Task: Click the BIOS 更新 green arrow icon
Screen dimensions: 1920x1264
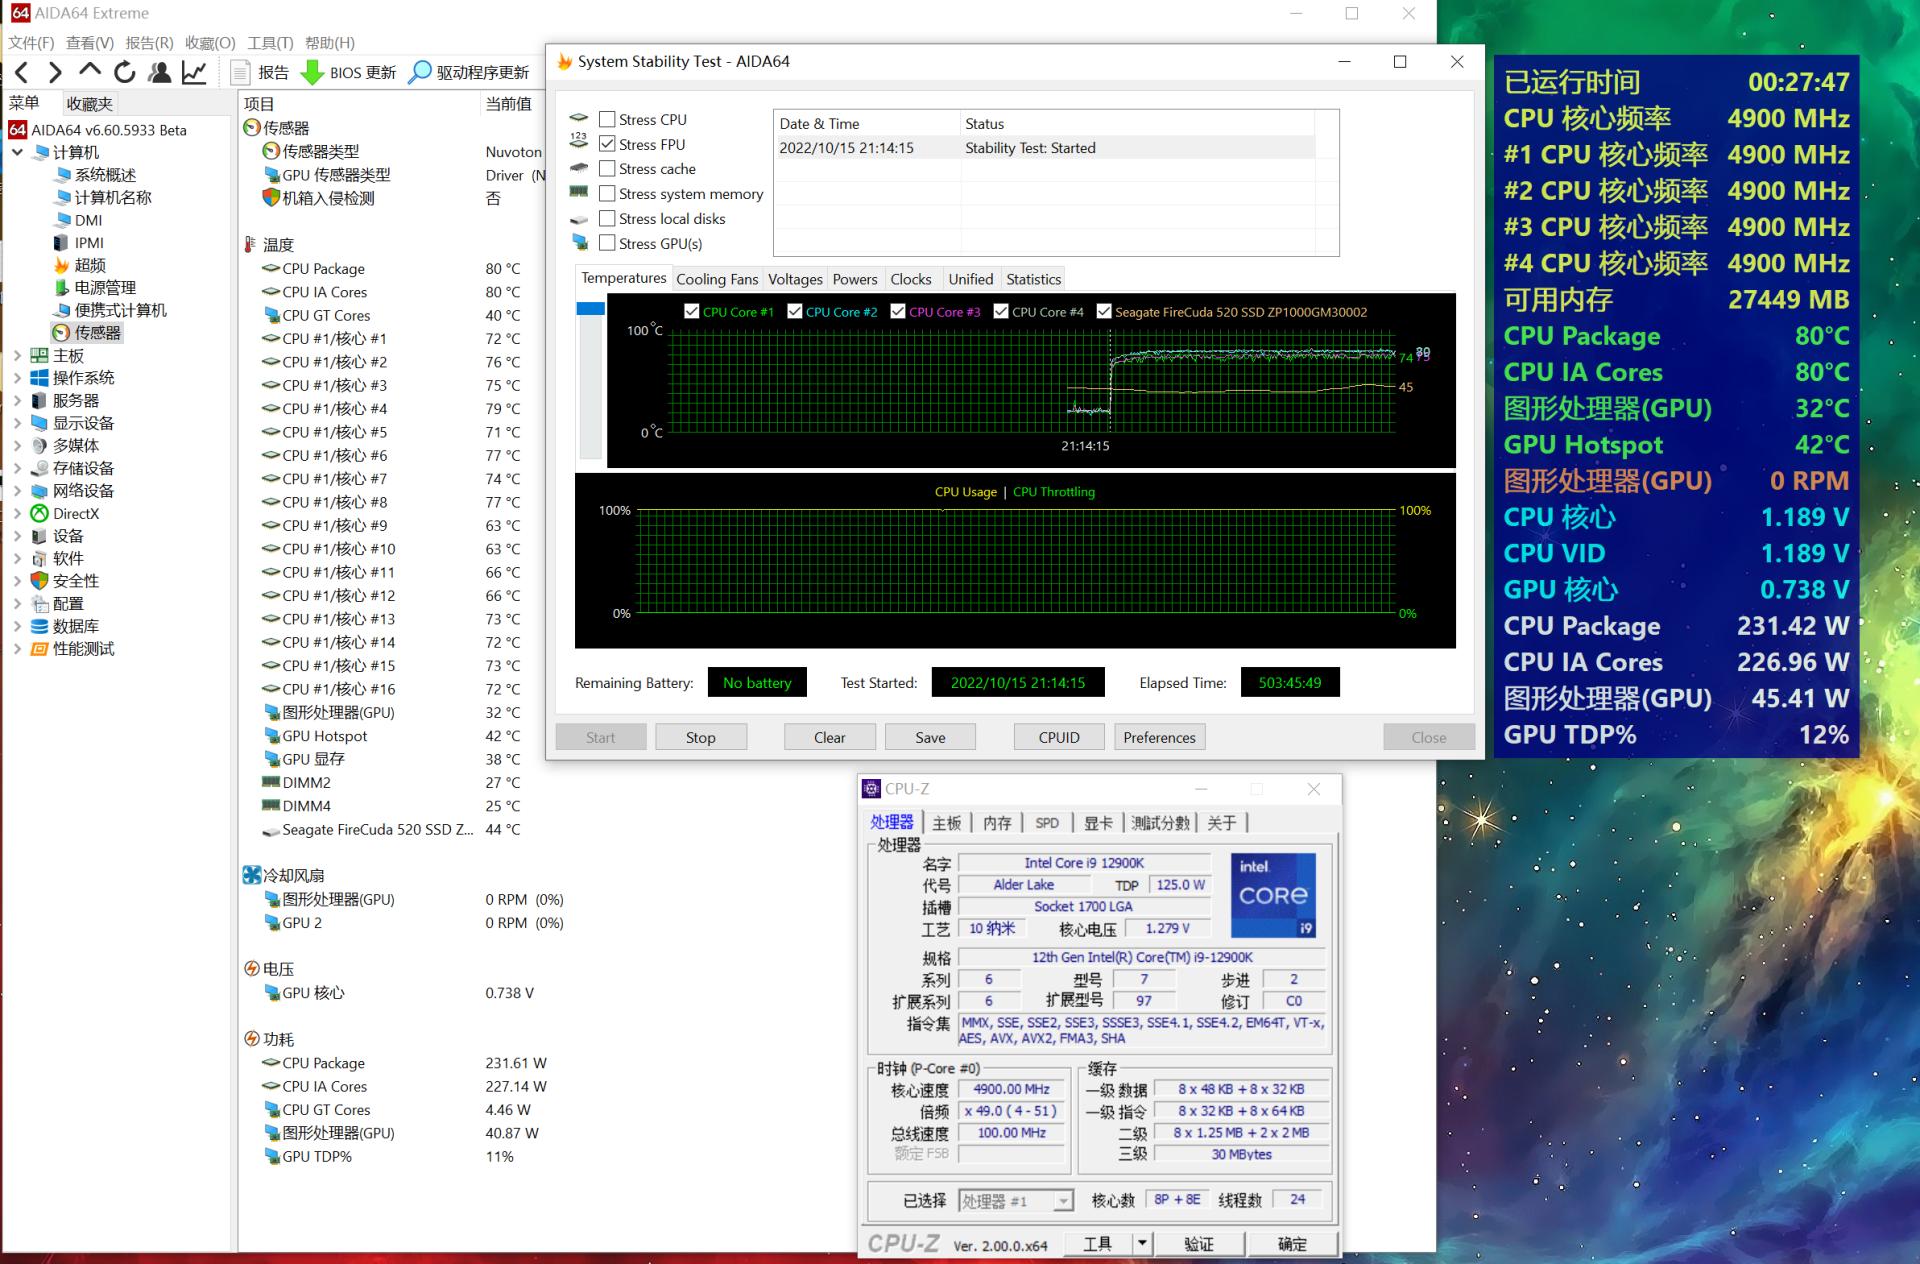Action: [314, 72]
